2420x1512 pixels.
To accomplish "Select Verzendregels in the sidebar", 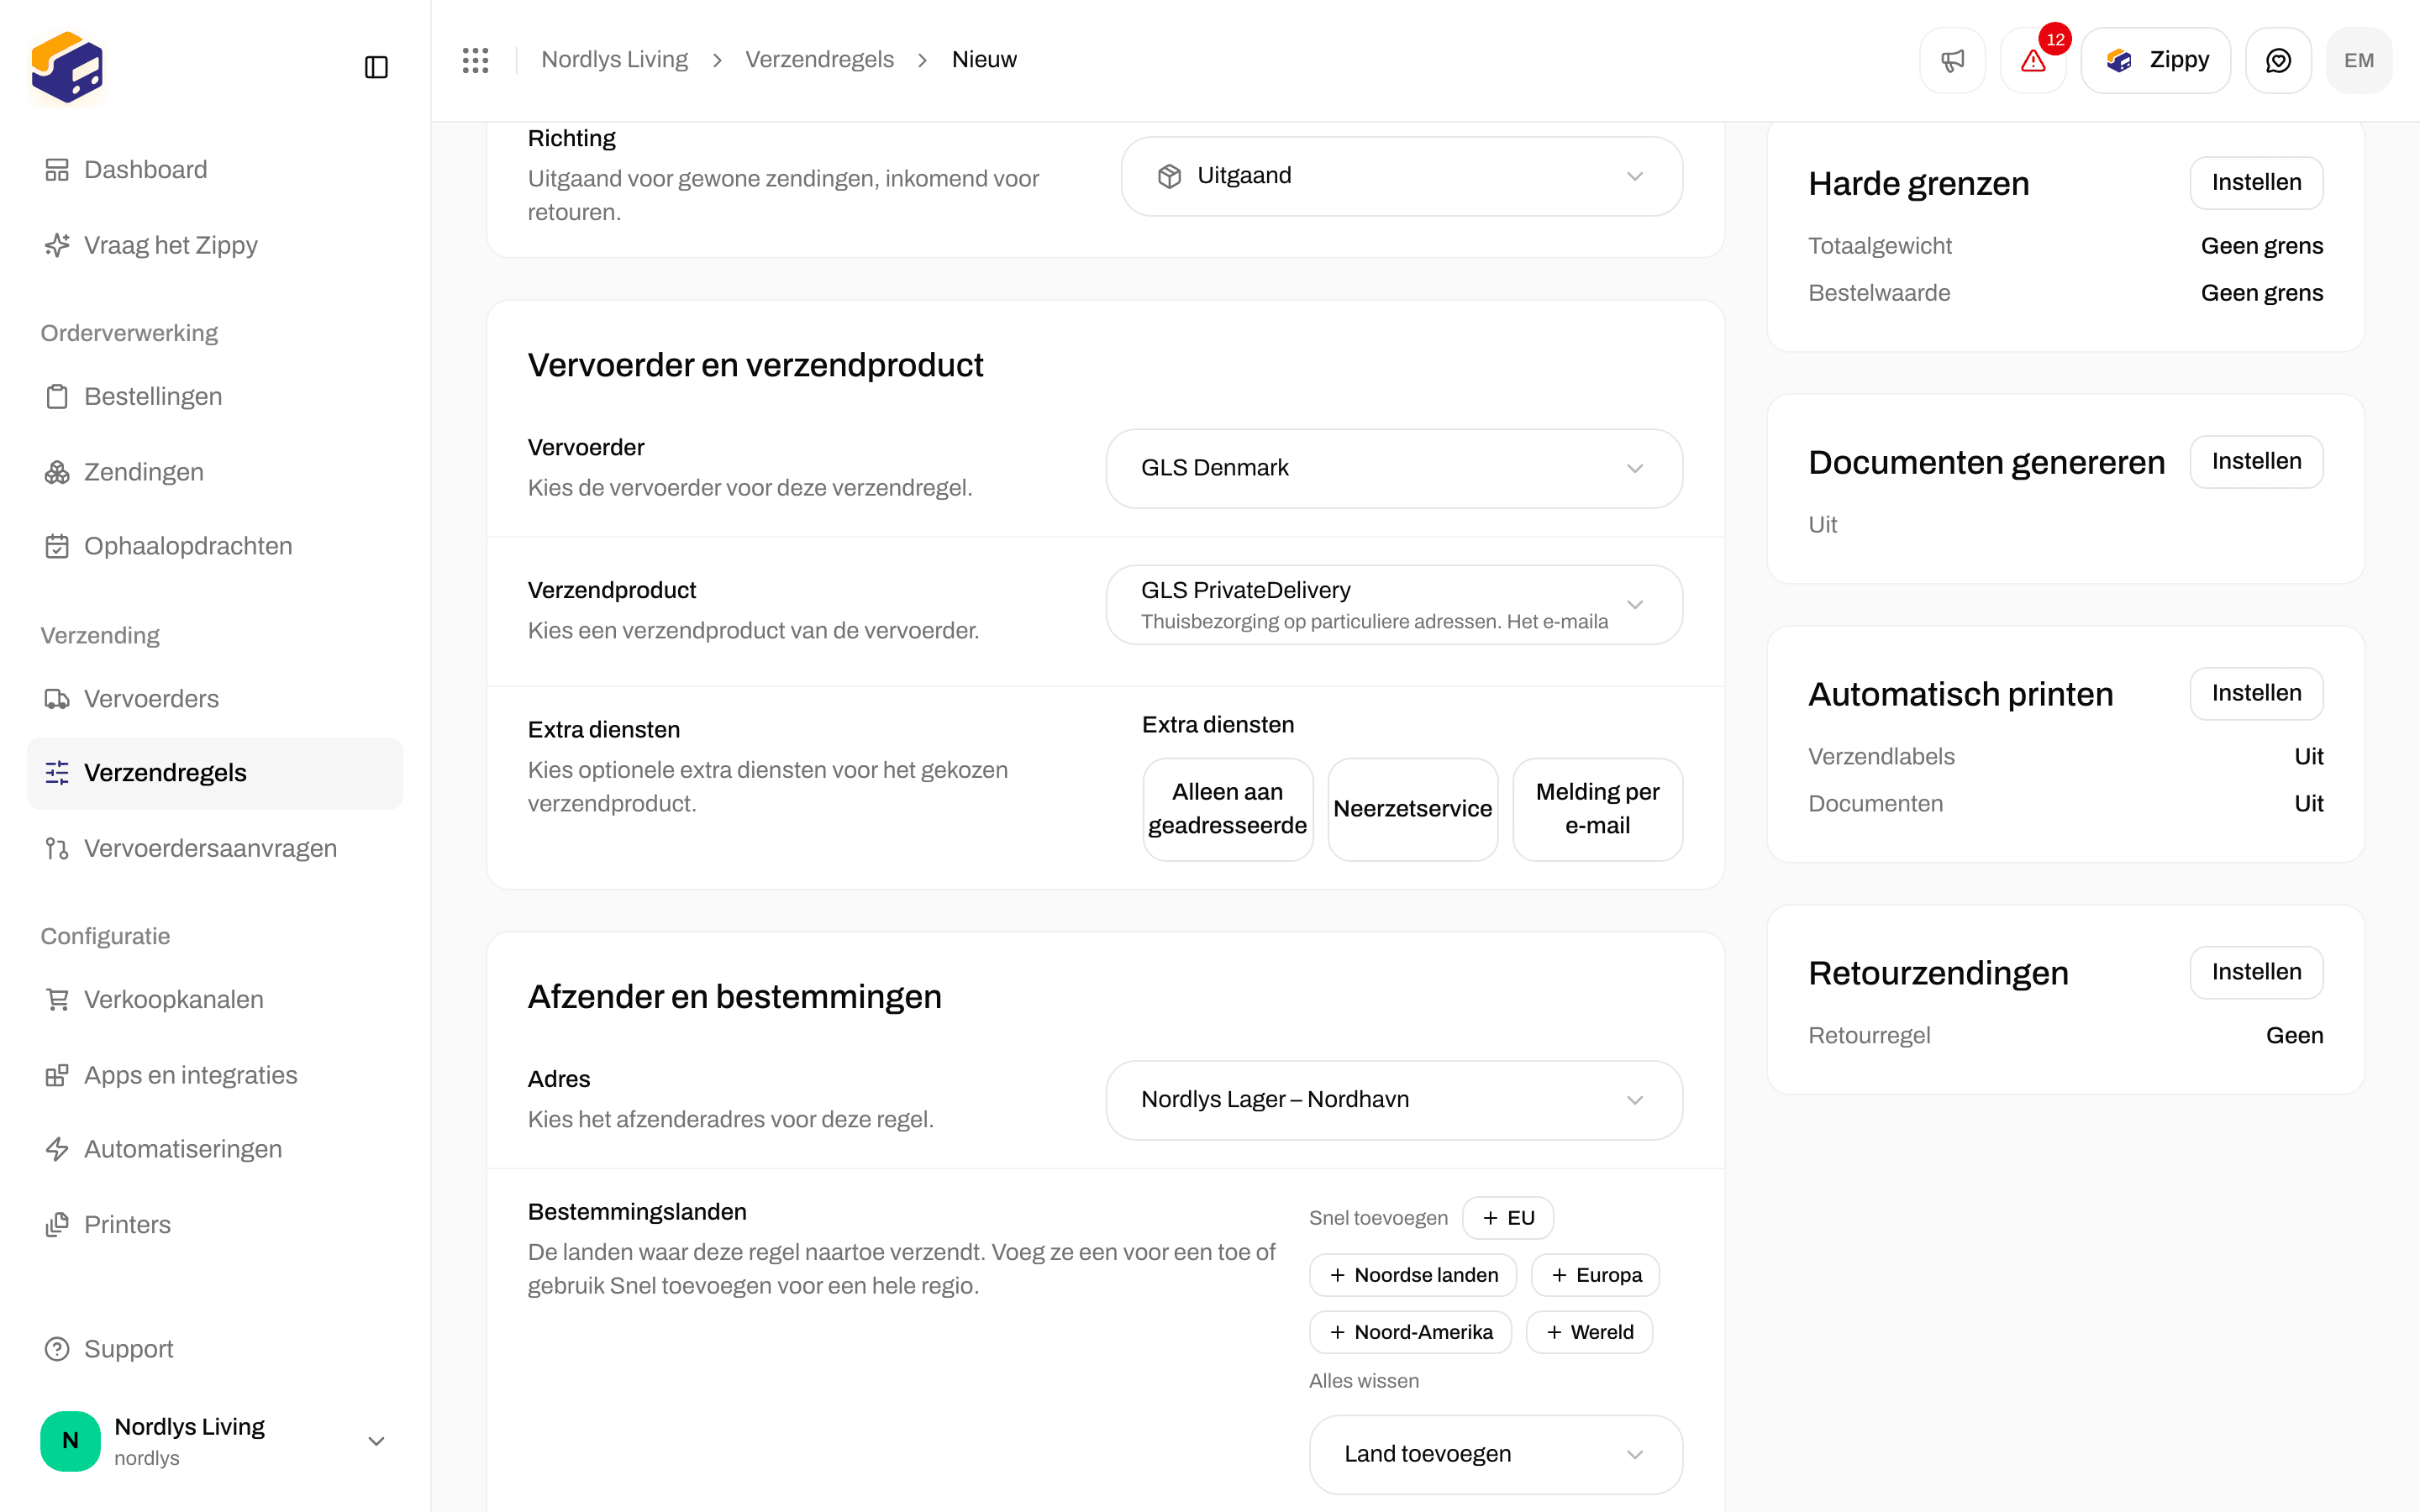I will (x=215, y=773).
